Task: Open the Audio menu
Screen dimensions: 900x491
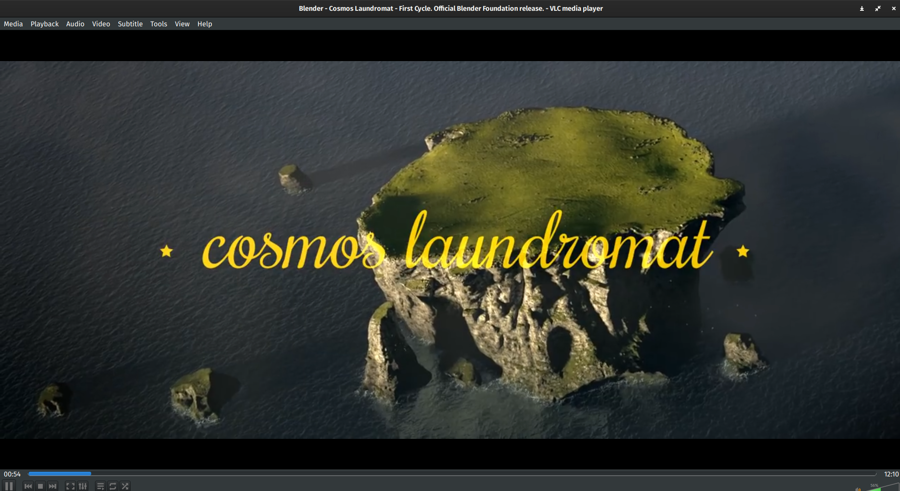Action: coord(75,24)
